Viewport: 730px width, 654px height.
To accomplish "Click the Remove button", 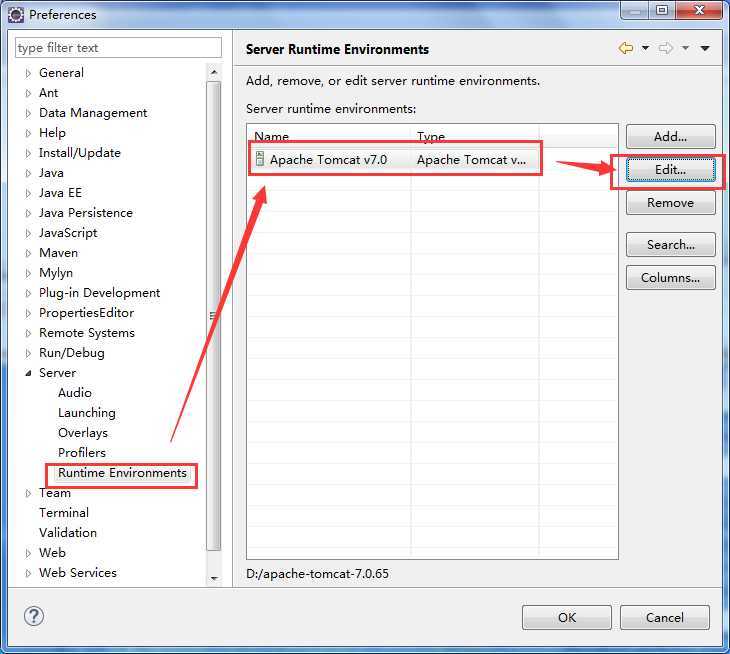I will pyautogui.click(x=670, y=202).
